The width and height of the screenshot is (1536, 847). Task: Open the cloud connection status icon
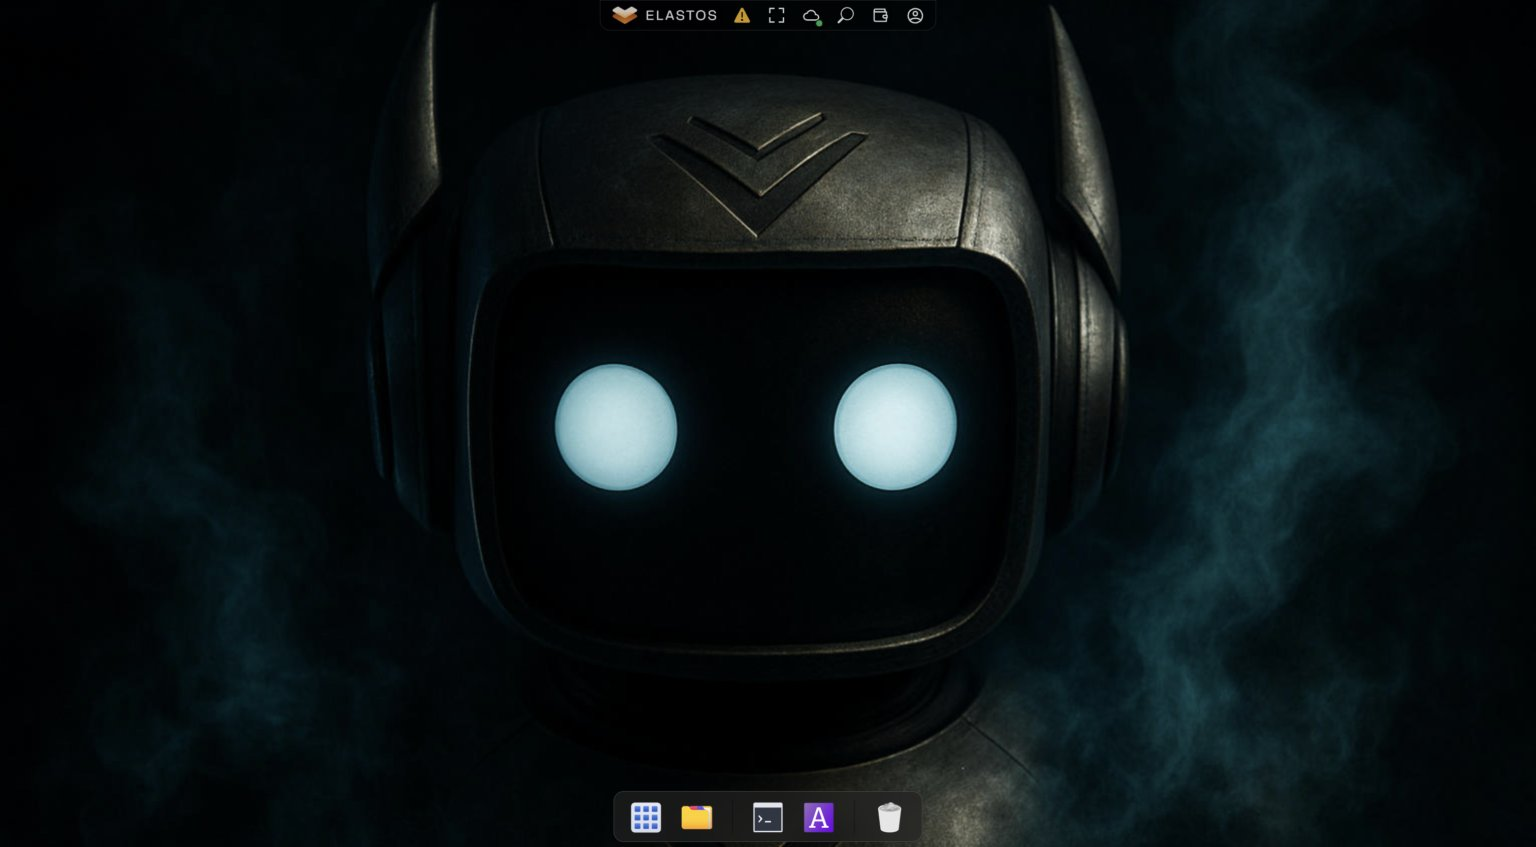coord(811,15)
